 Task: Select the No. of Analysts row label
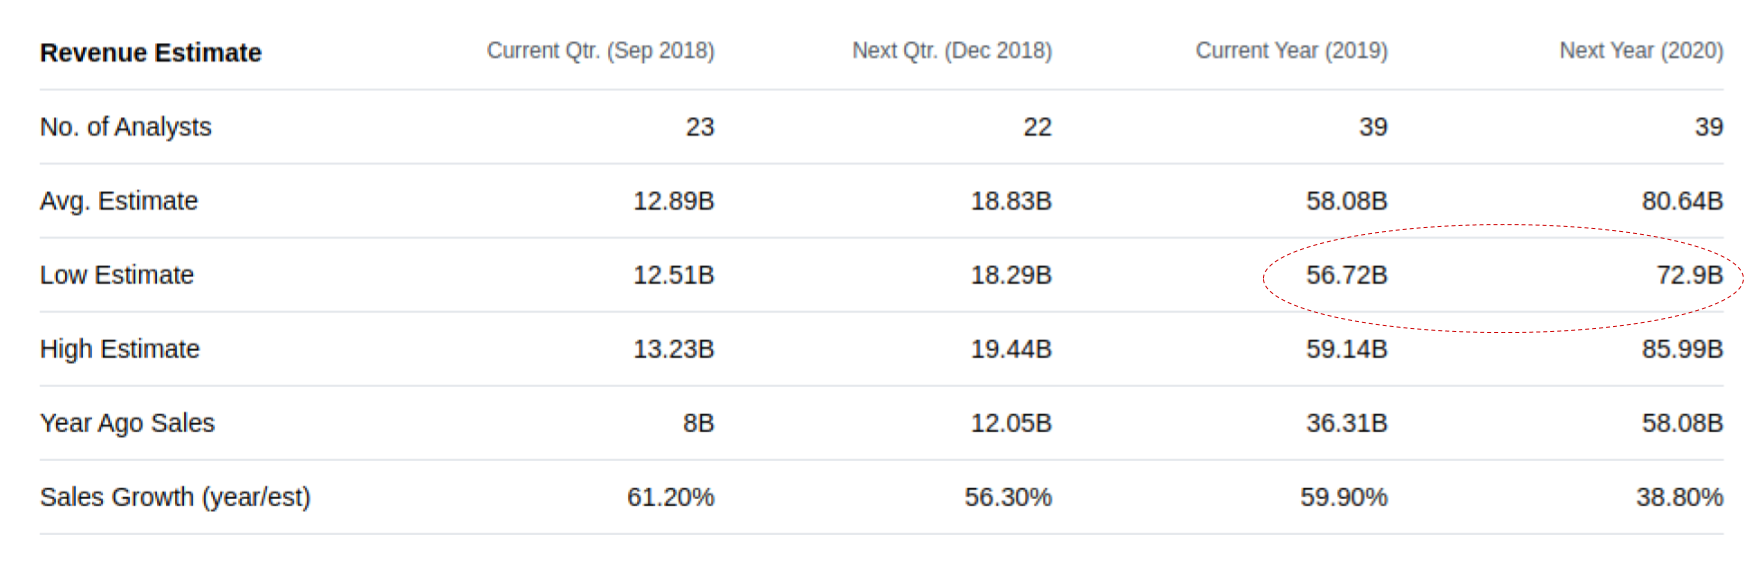click(x=125, y=127)
